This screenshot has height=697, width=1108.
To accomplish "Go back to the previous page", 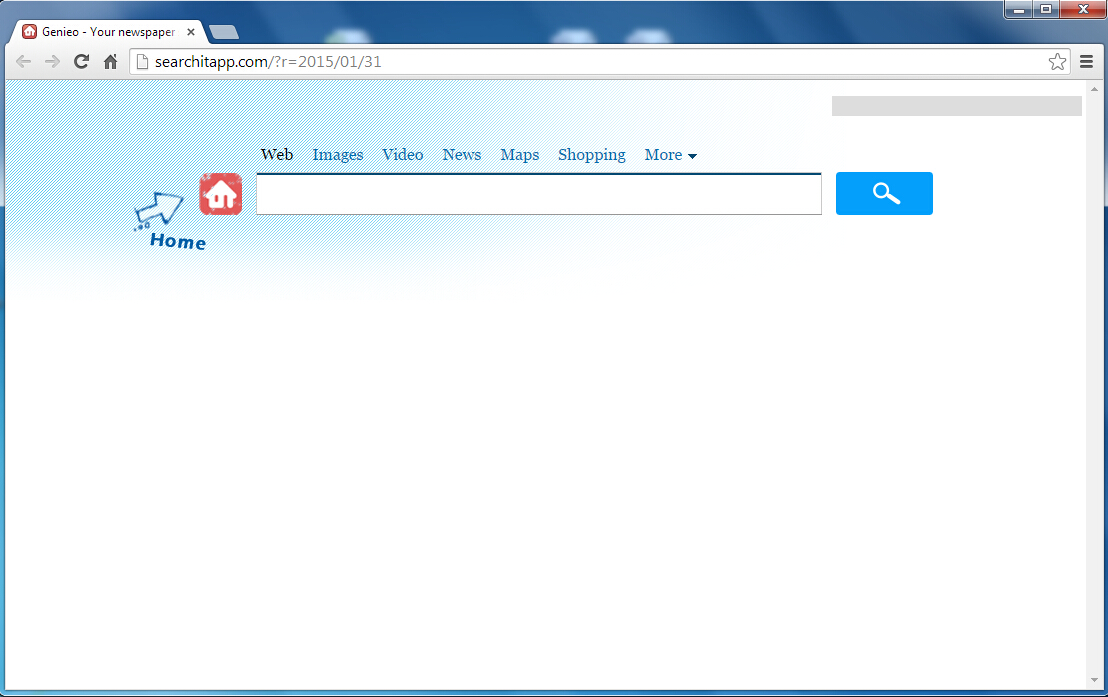I will pos(23,62).
